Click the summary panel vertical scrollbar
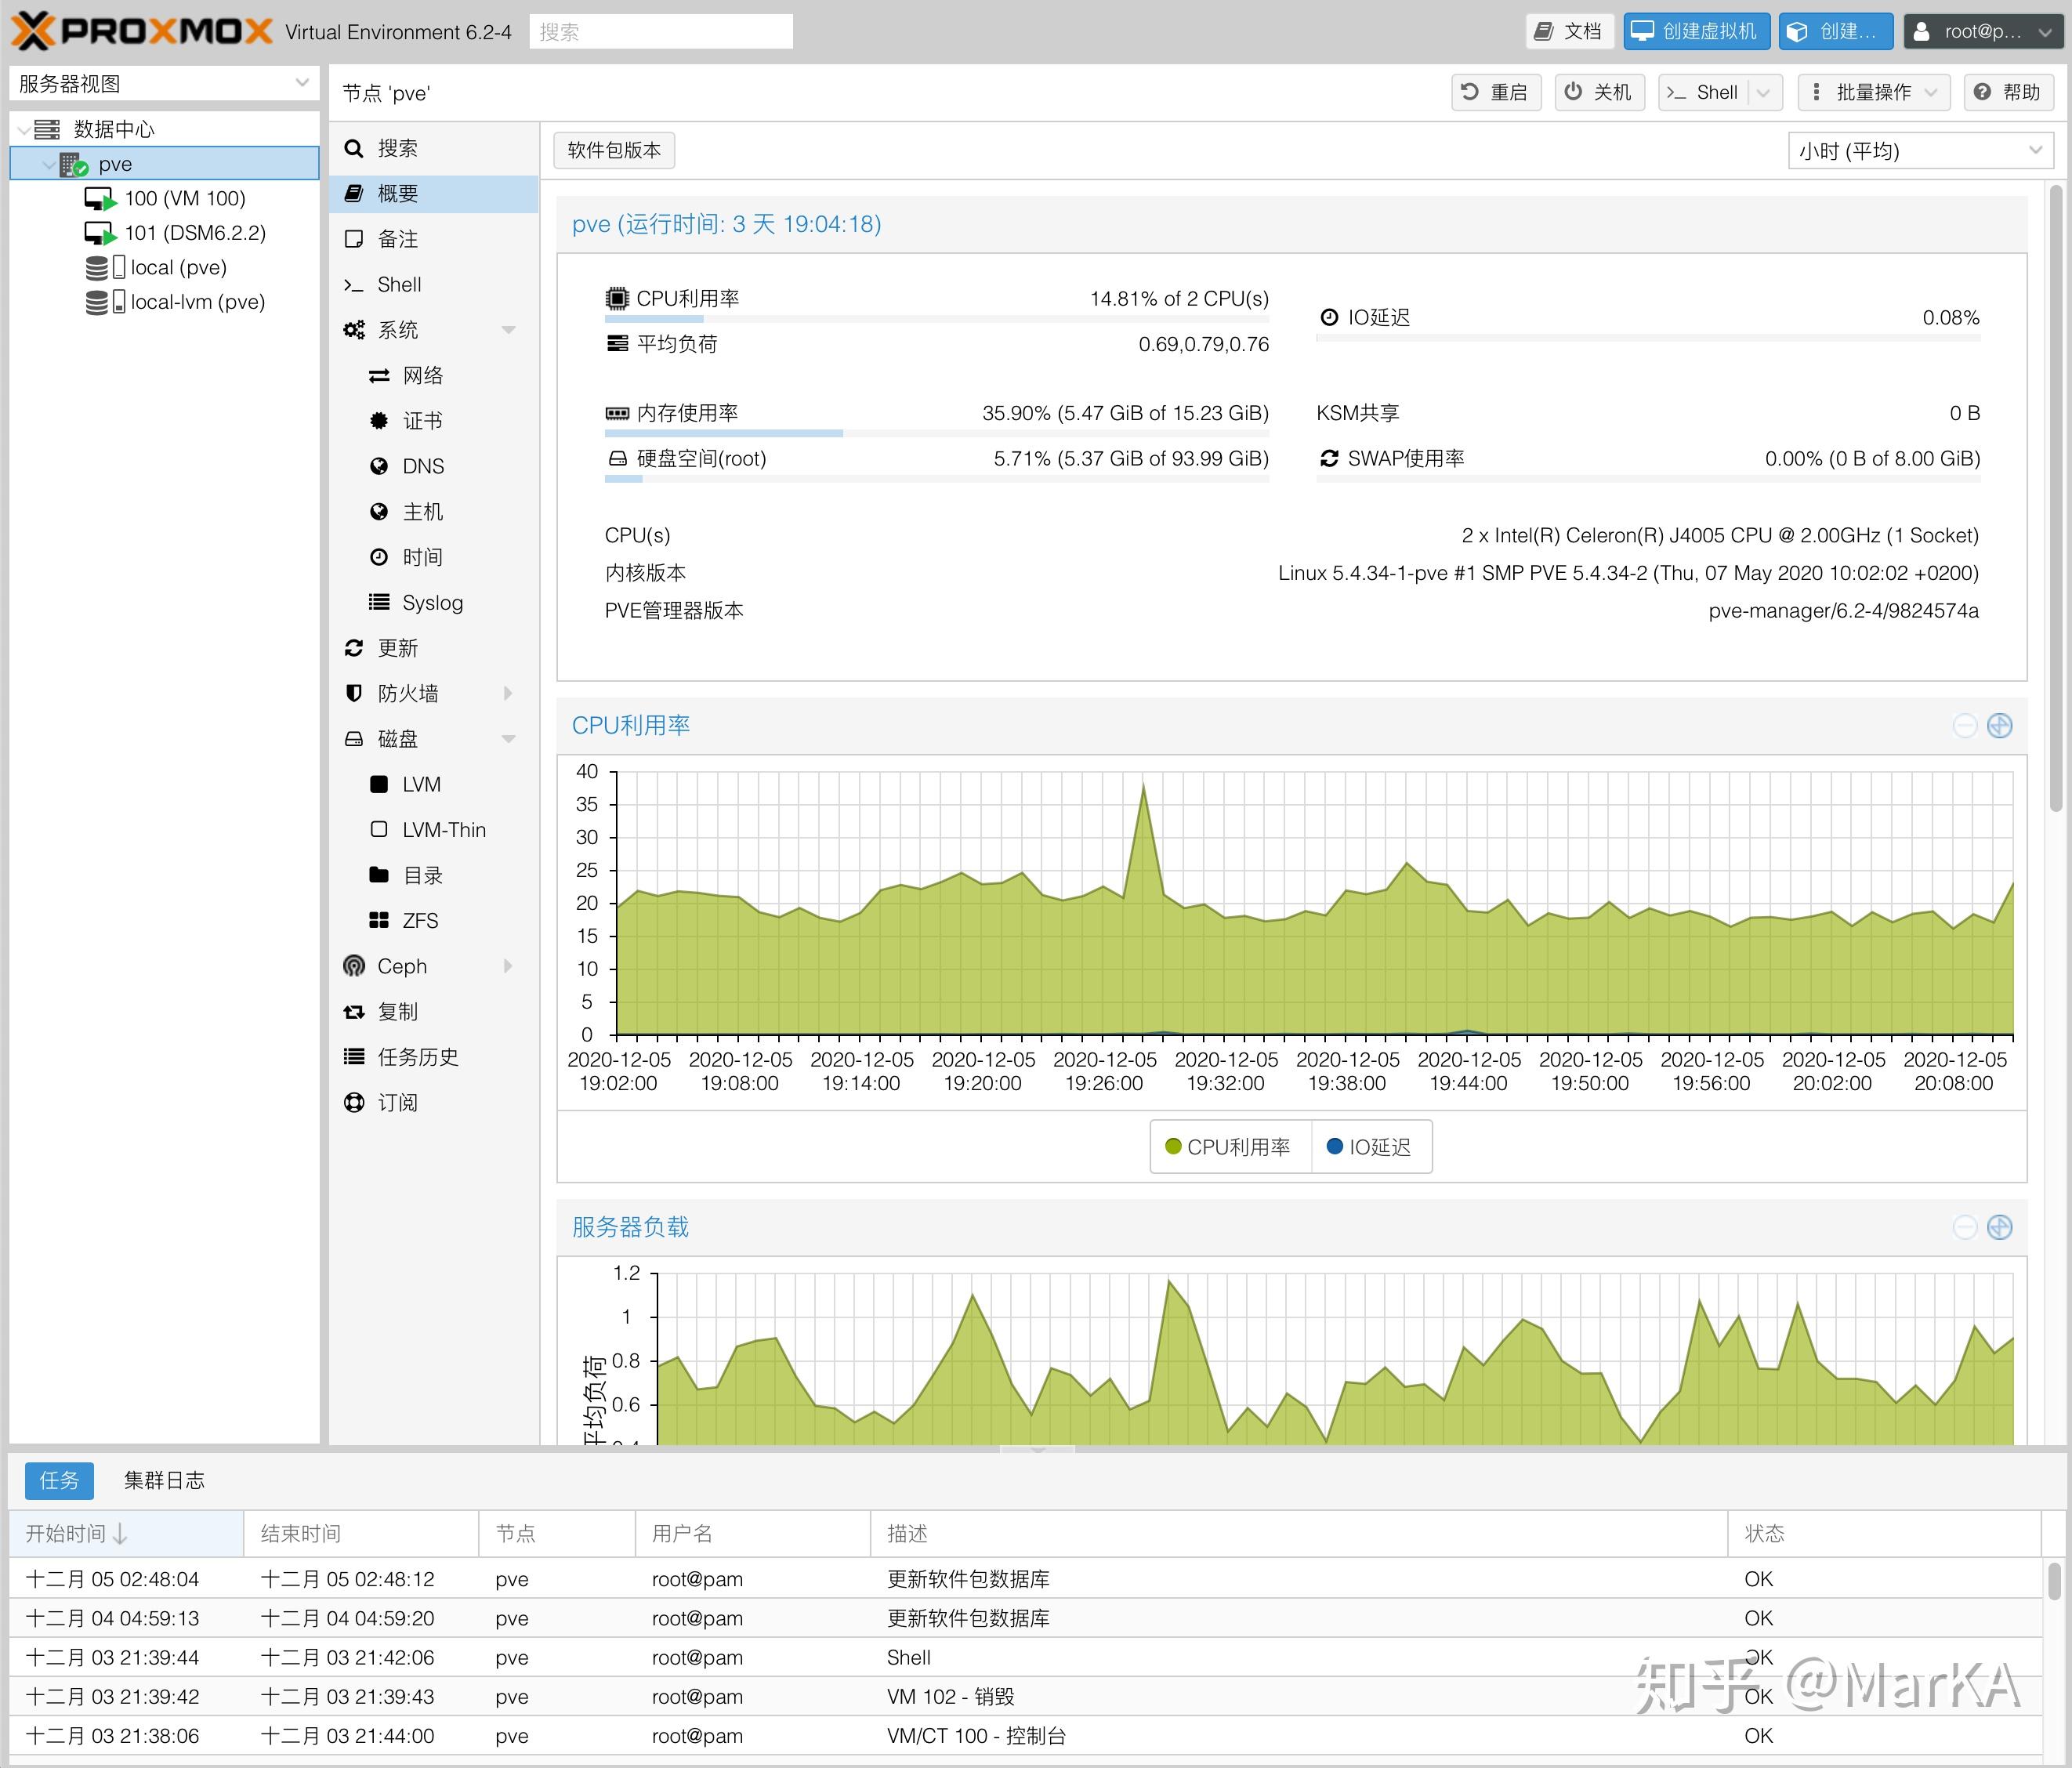Image resolution: width=2072 pixels, height=1768 pixels. pos(2055,498)
